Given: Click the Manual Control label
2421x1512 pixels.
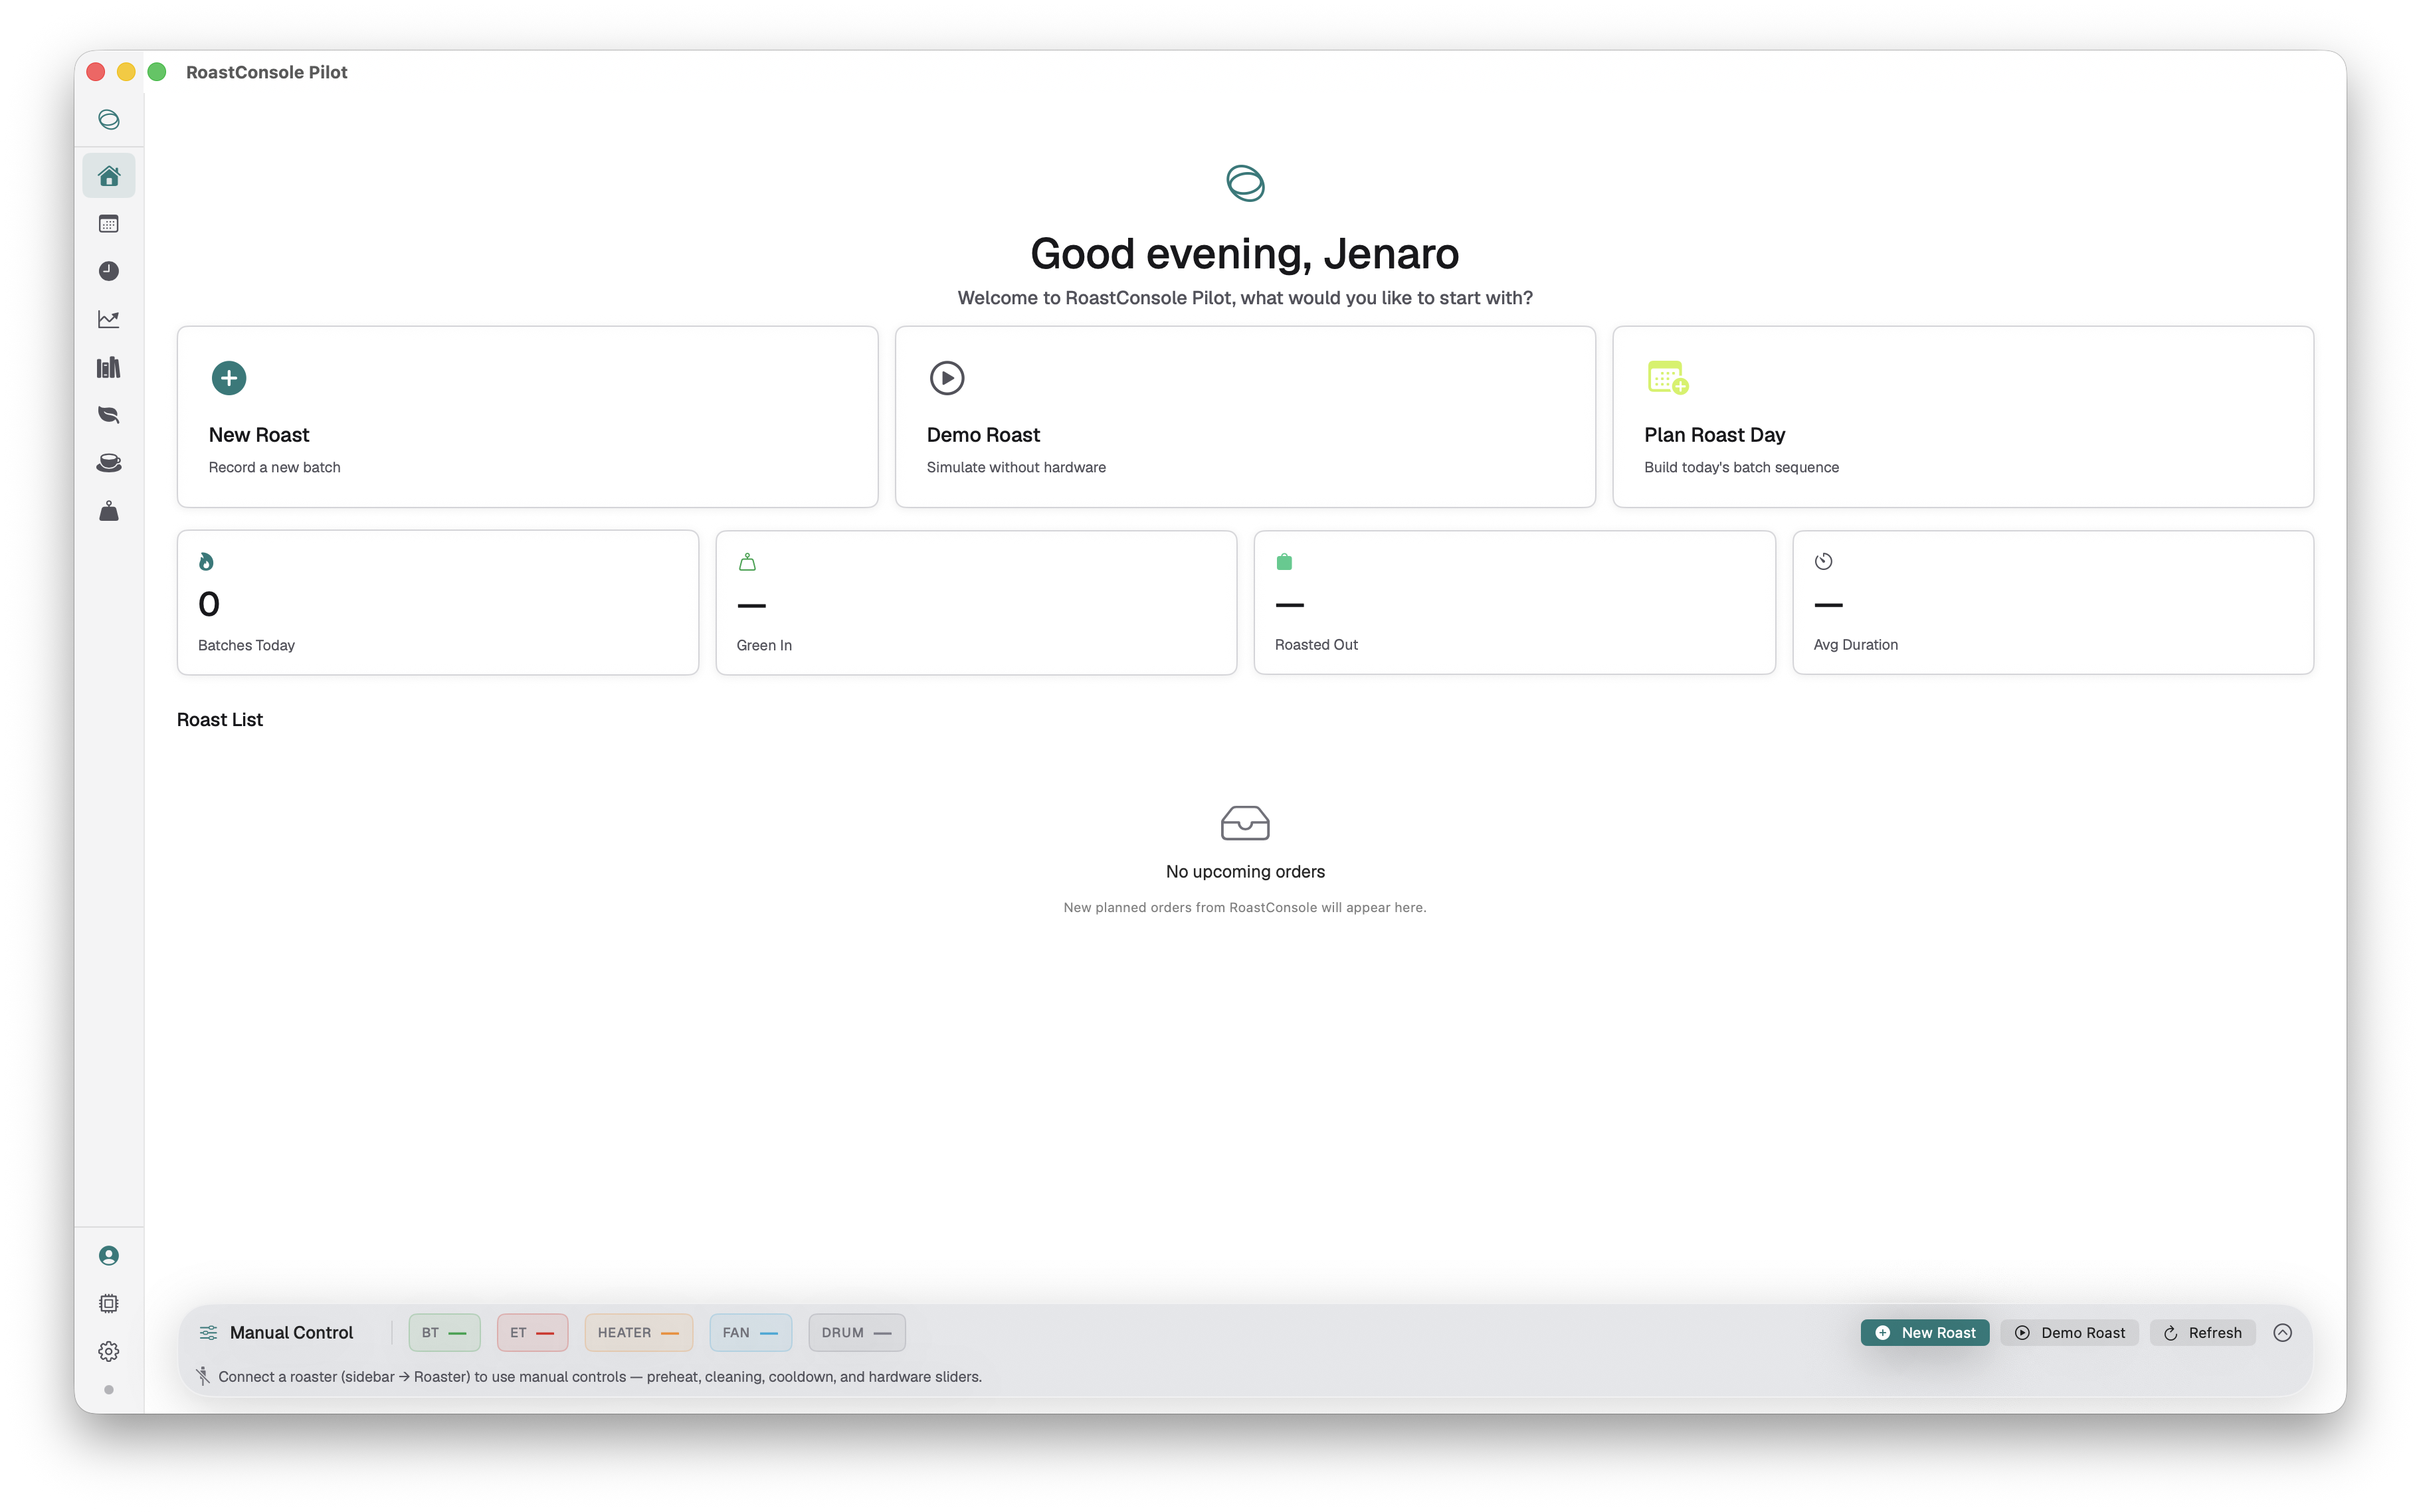Looking at the screenshot, I should [x=291, y=1332].
